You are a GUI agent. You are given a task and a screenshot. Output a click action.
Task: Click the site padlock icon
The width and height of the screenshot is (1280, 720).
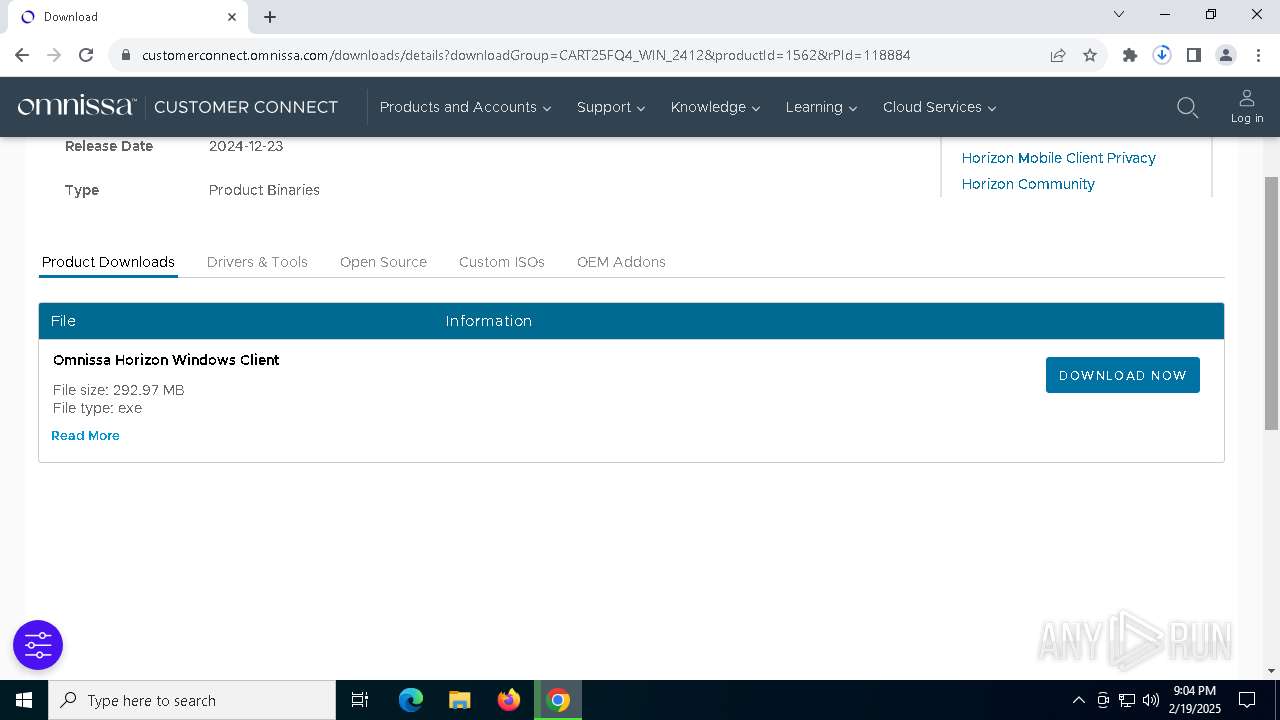(126, 55)
